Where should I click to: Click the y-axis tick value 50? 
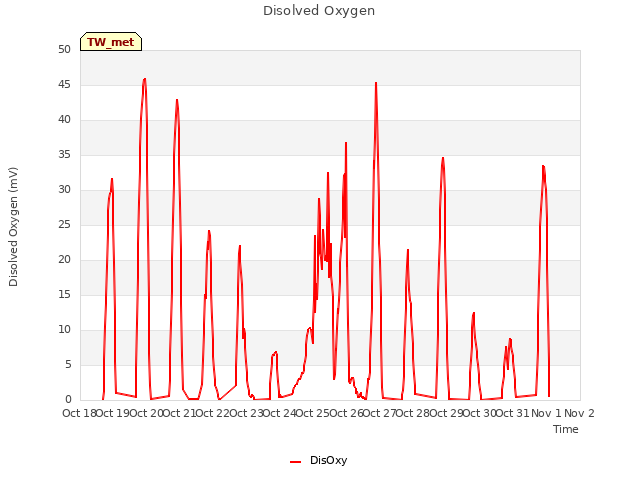click(x=64, y=50)
